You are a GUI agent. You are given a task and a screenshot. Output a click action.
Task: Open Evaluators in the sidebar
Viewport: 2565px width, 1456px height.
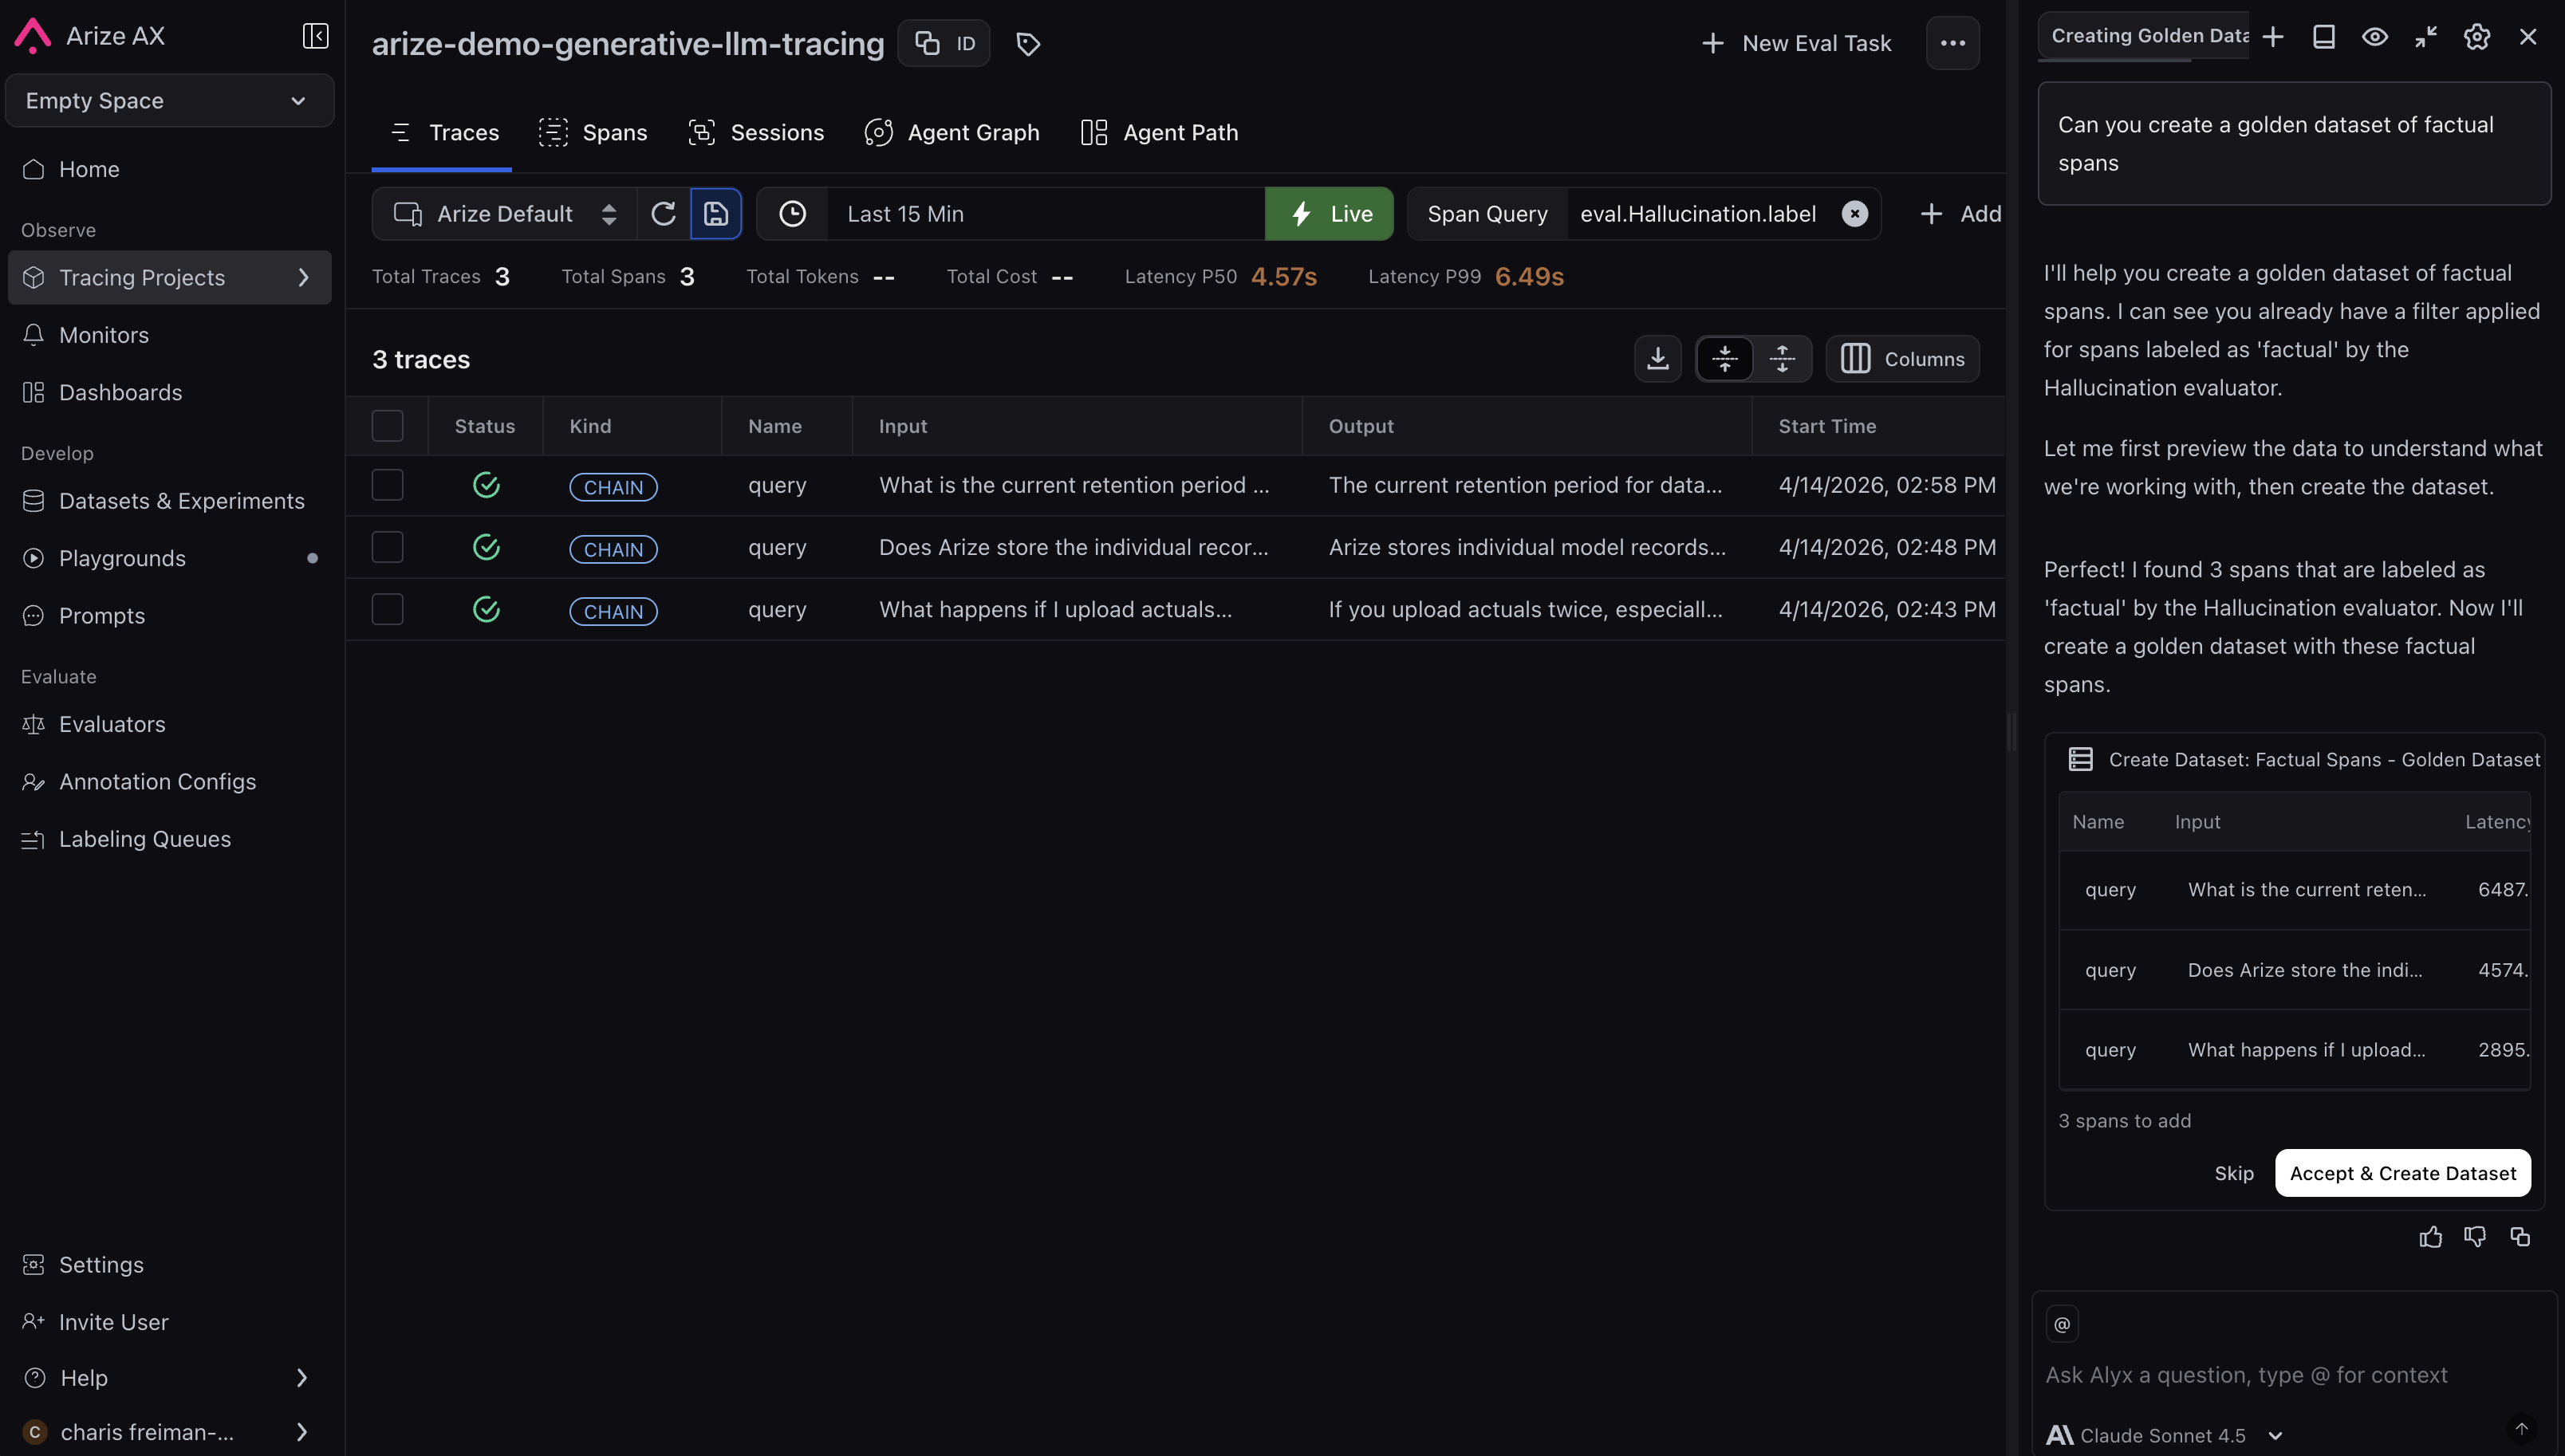169,724
